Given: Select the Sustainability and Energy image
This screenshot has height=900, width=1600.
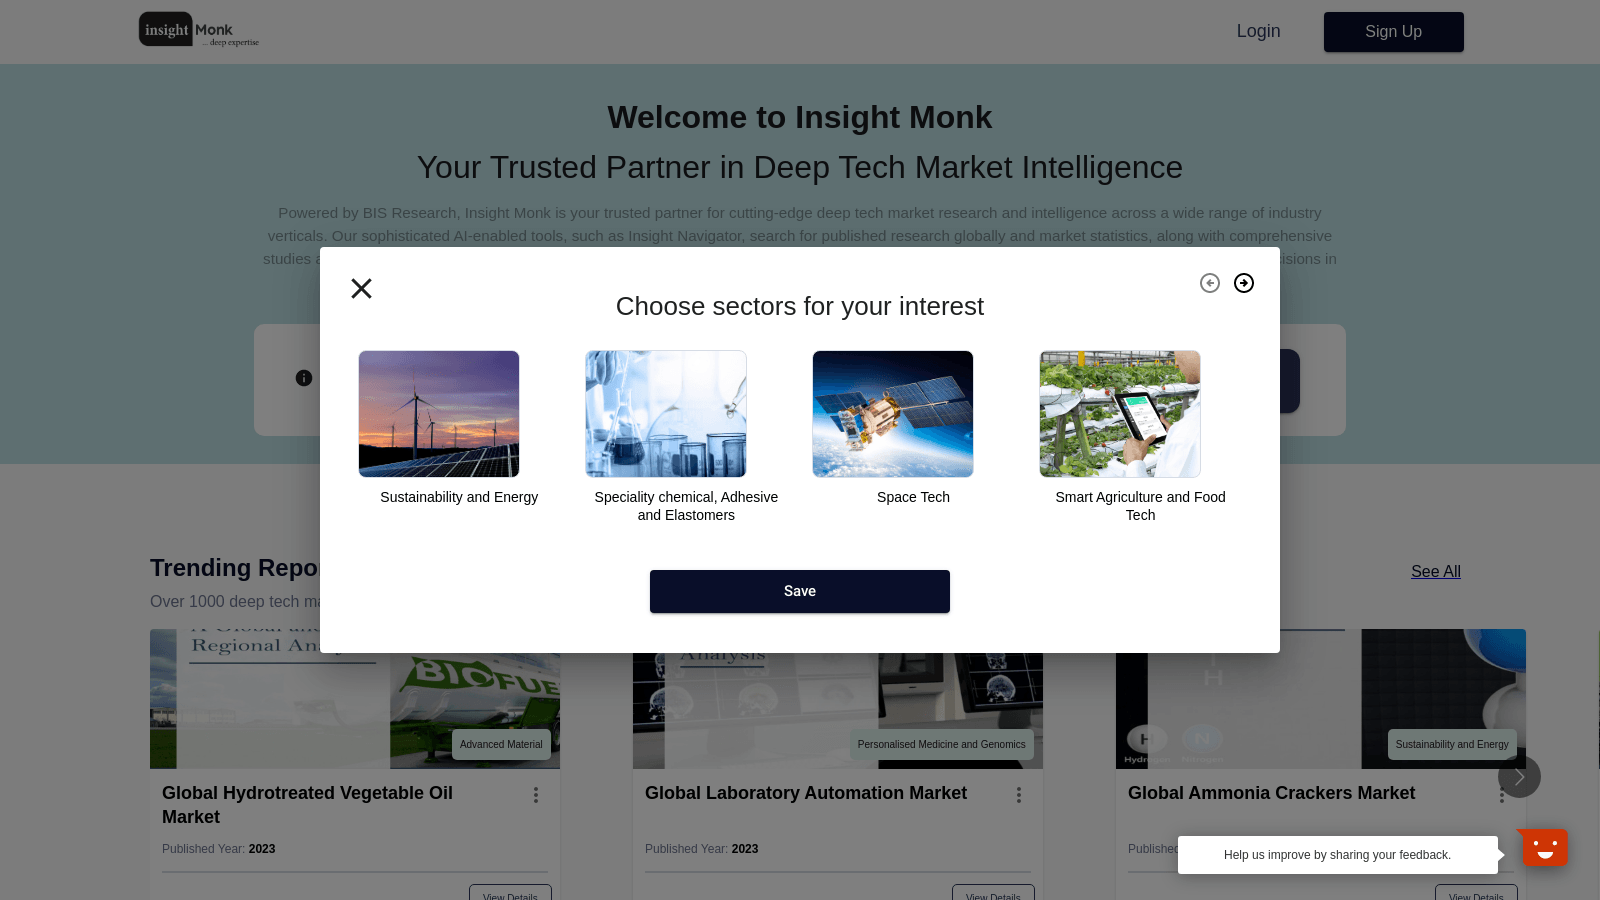Looking at the screenshot, I should click(x=439, y=414).
